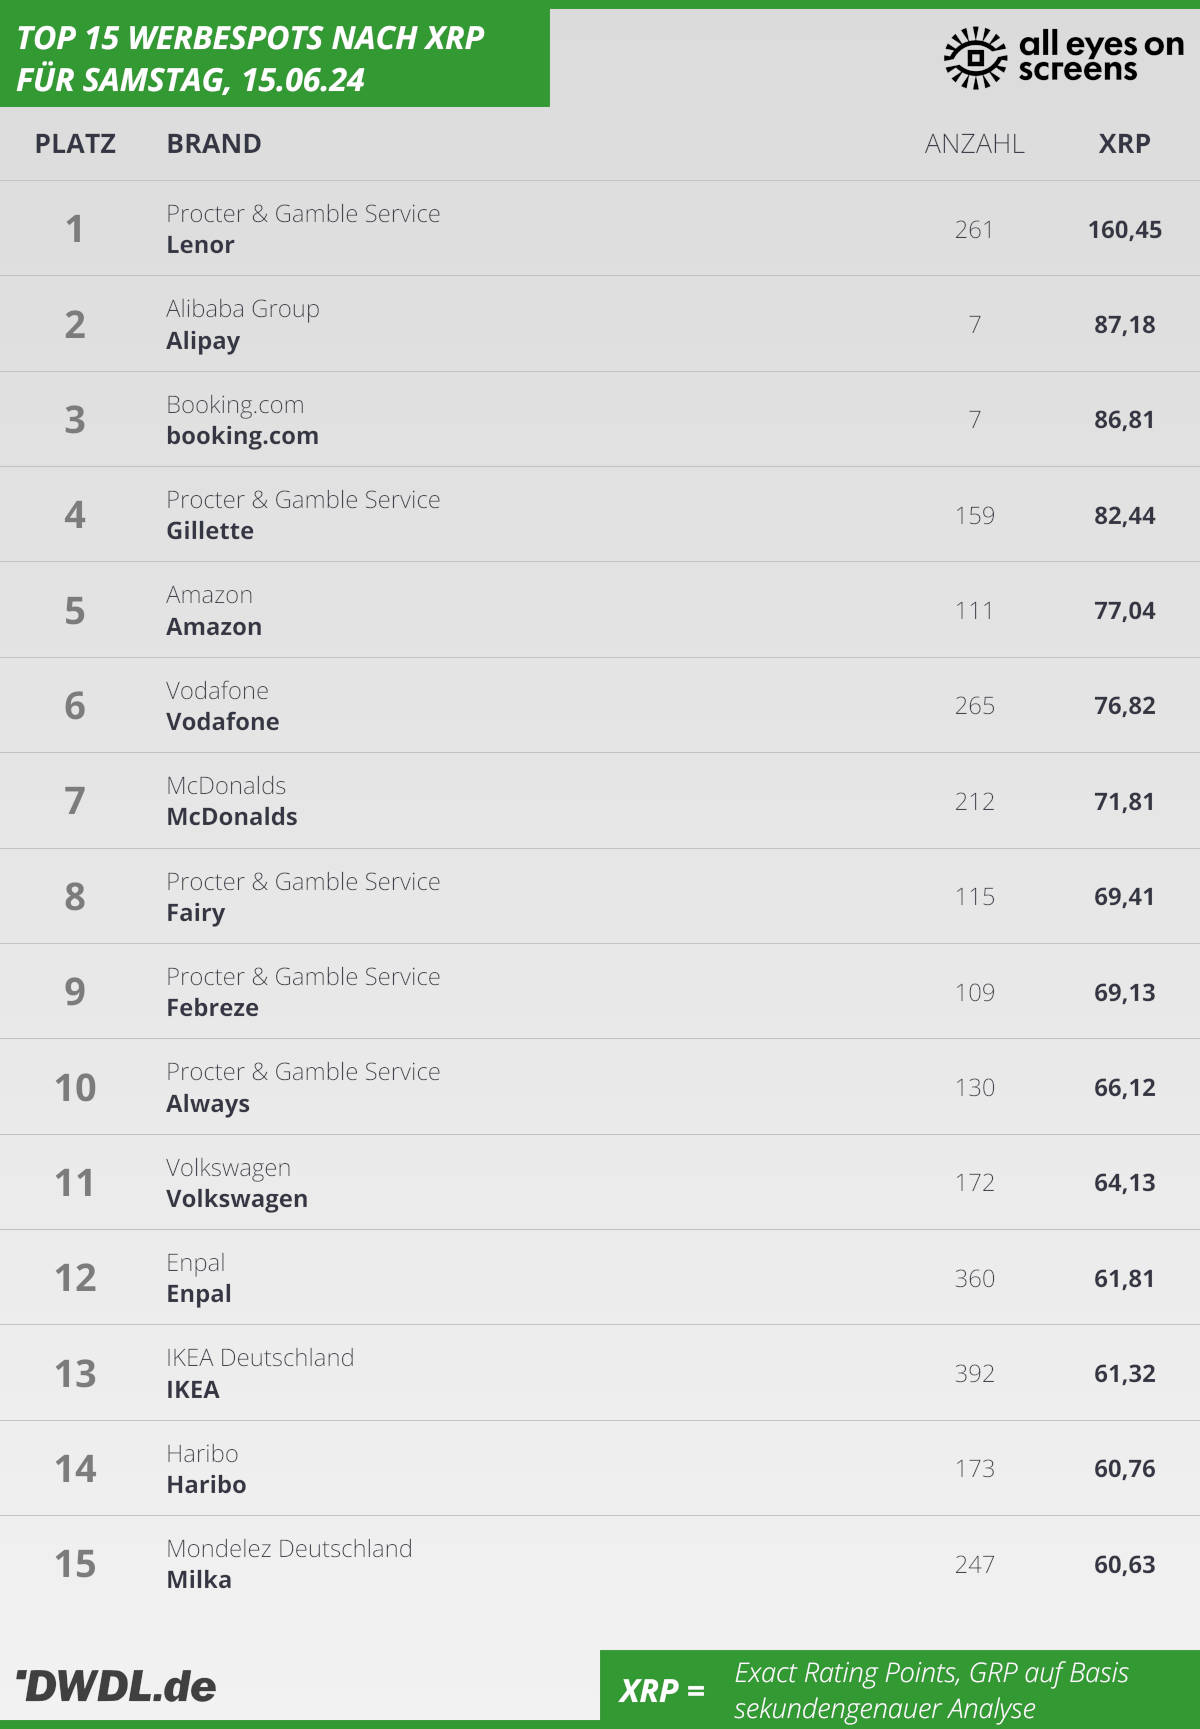Viewport: 1200px width, 1729px height.
Task: Select the PLATZ column header
Action: 75,144
